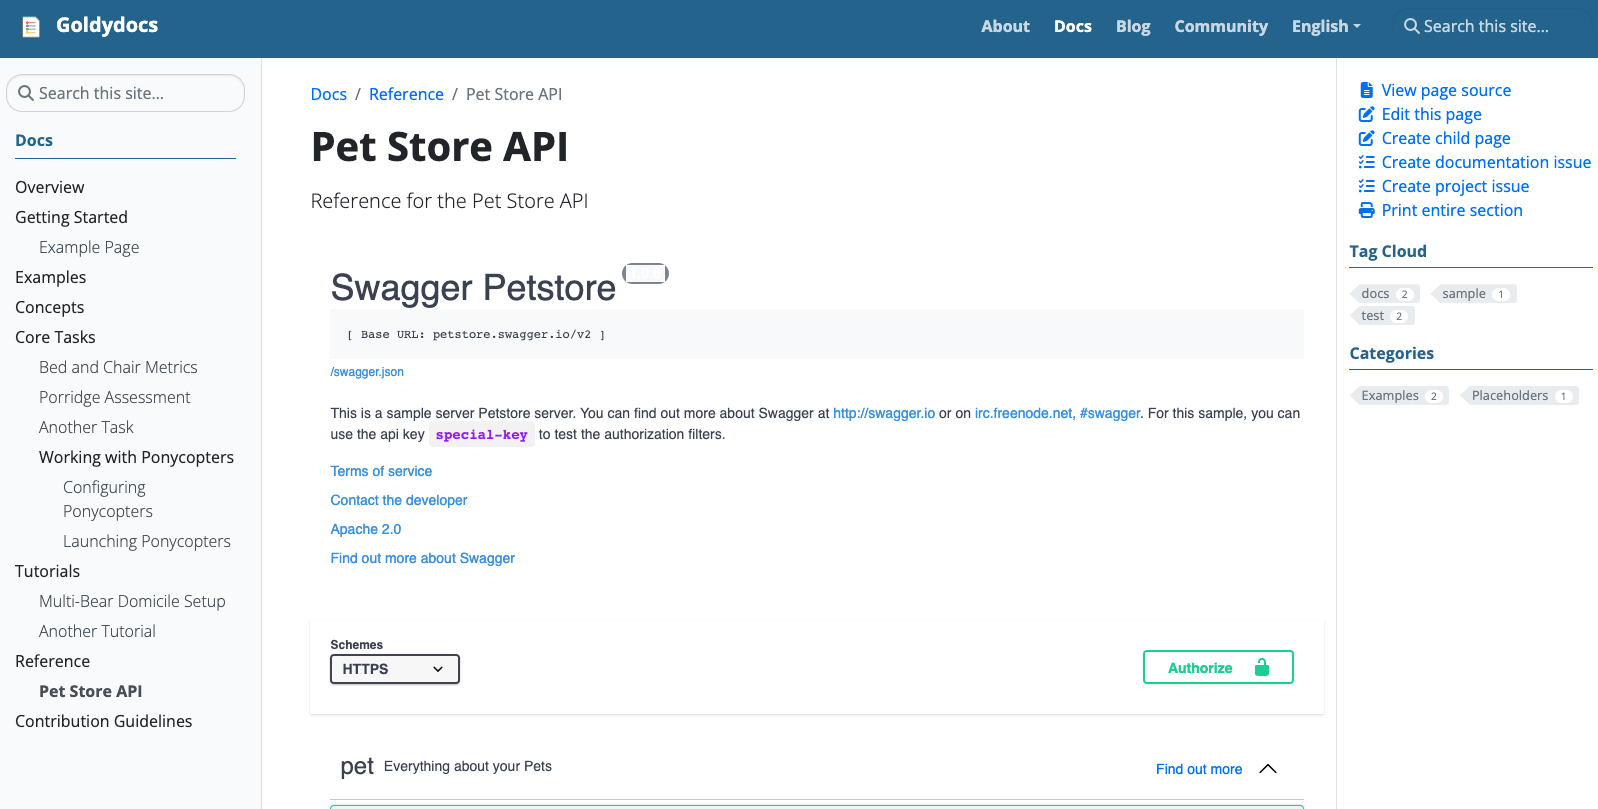Open Porridge Assessment in the sidebar
The height and width of the screenshot is (809, 1598).
(x=114, y=397)
